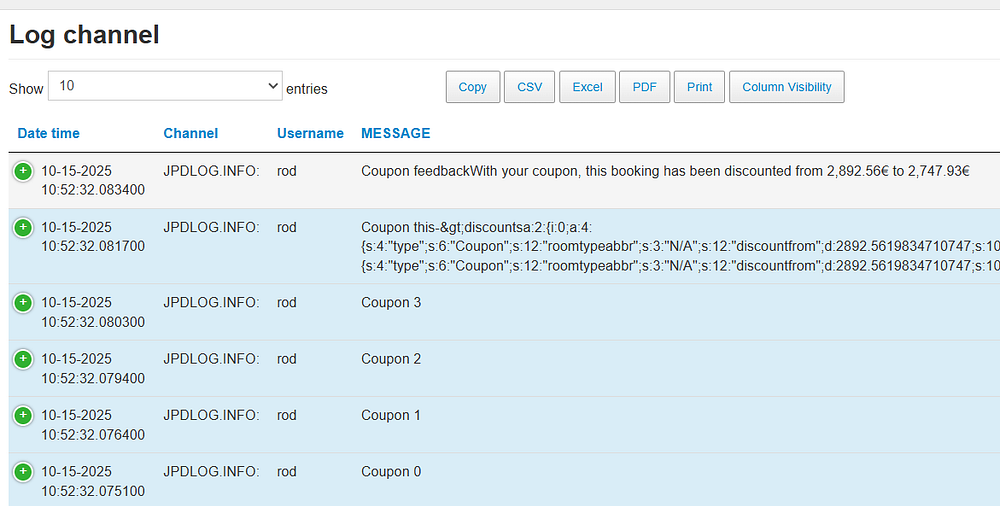
Task: Expand the Coupon 1 row details
Action: 23,415
